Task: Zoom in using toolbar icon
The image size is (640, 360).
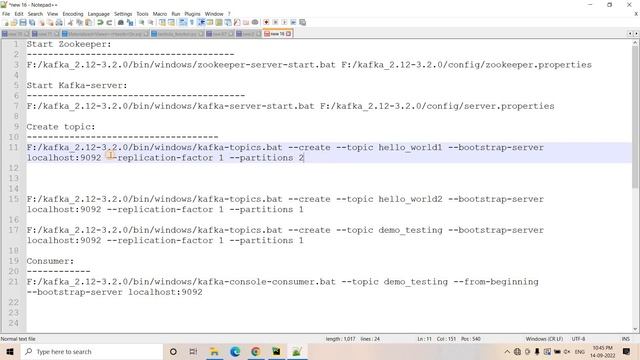Action: tap(142, 22)
